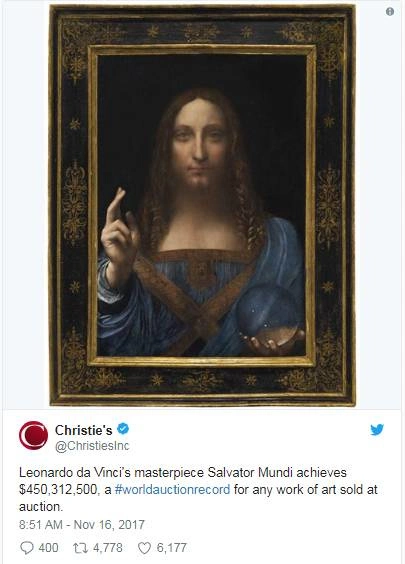
Task: Open the 8:51 AM Nov 16, 2017 timestamp
Action: 82,524
